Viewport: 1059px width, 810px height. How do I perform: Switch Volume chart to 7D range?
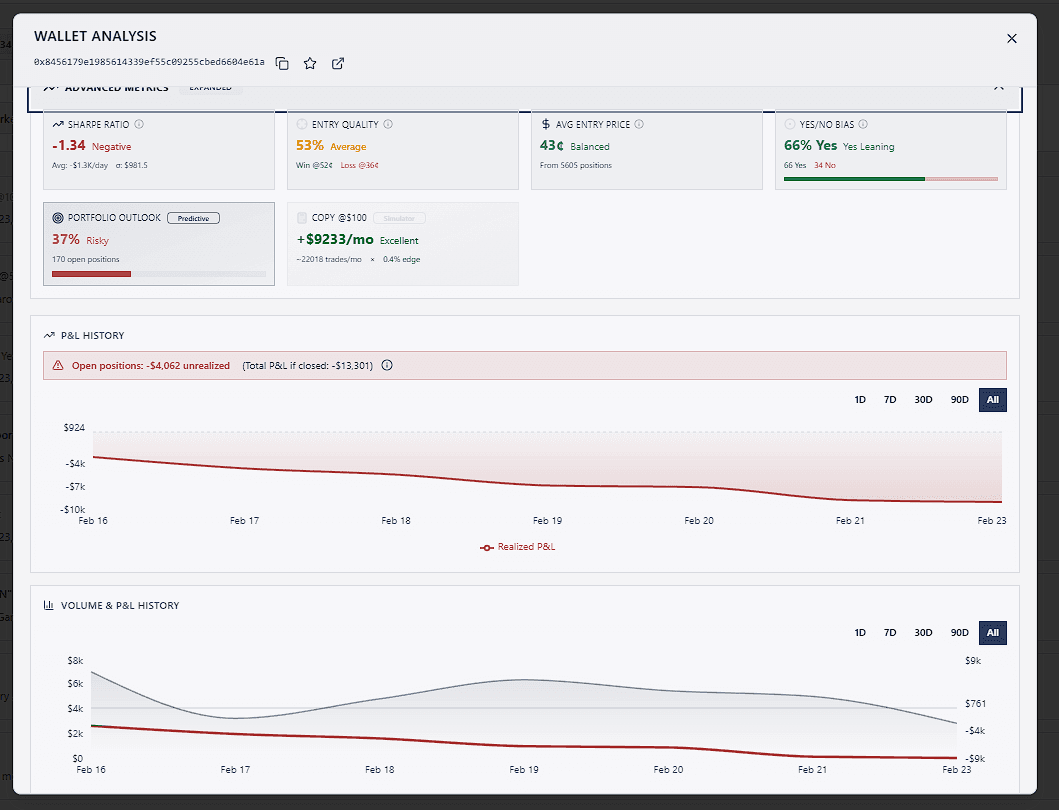pyautogui.click(x=890, y=632)
